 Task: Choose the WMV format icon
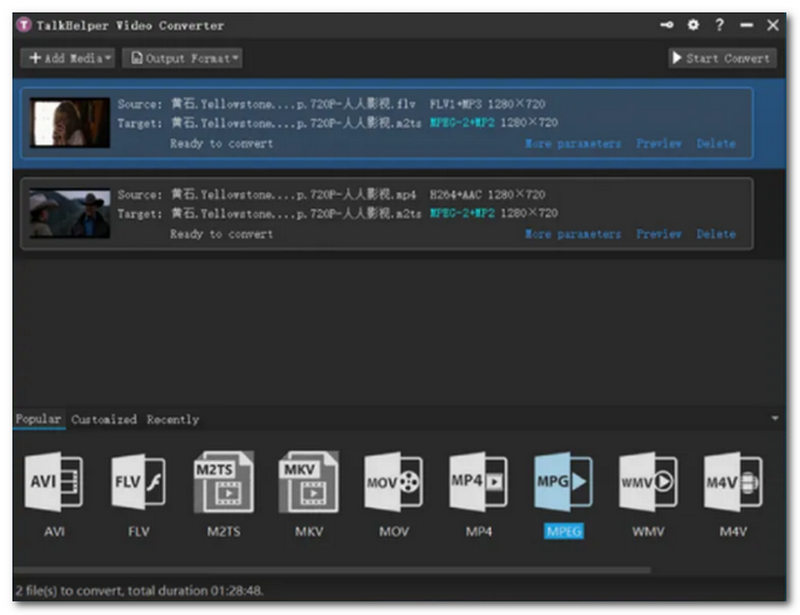[x=648, y=481]
